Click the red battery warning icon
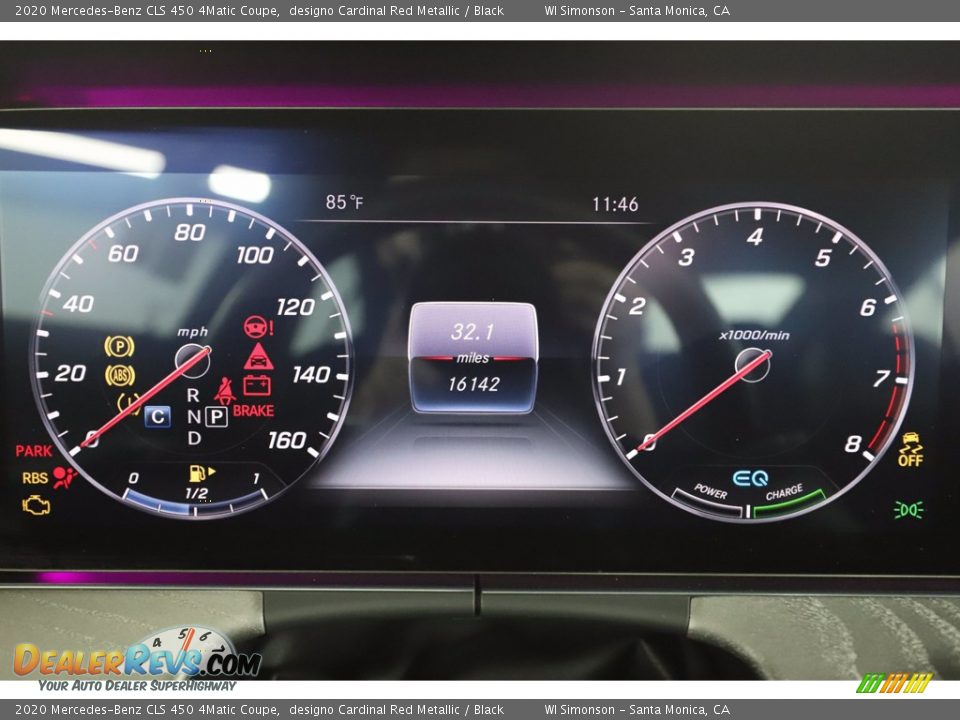The width and height of the screenshot is (960, 720). click(x=257, y=386)
